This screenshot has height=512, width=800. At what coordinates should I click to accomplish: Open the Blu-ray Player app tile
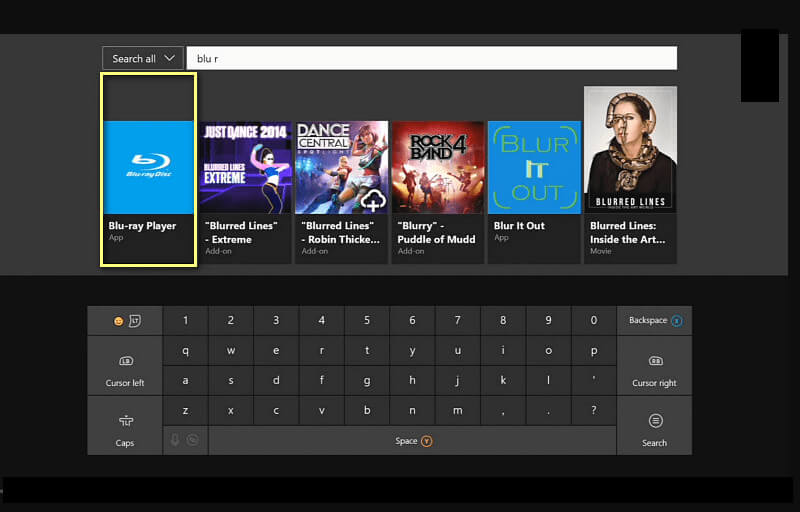[148, 169]
